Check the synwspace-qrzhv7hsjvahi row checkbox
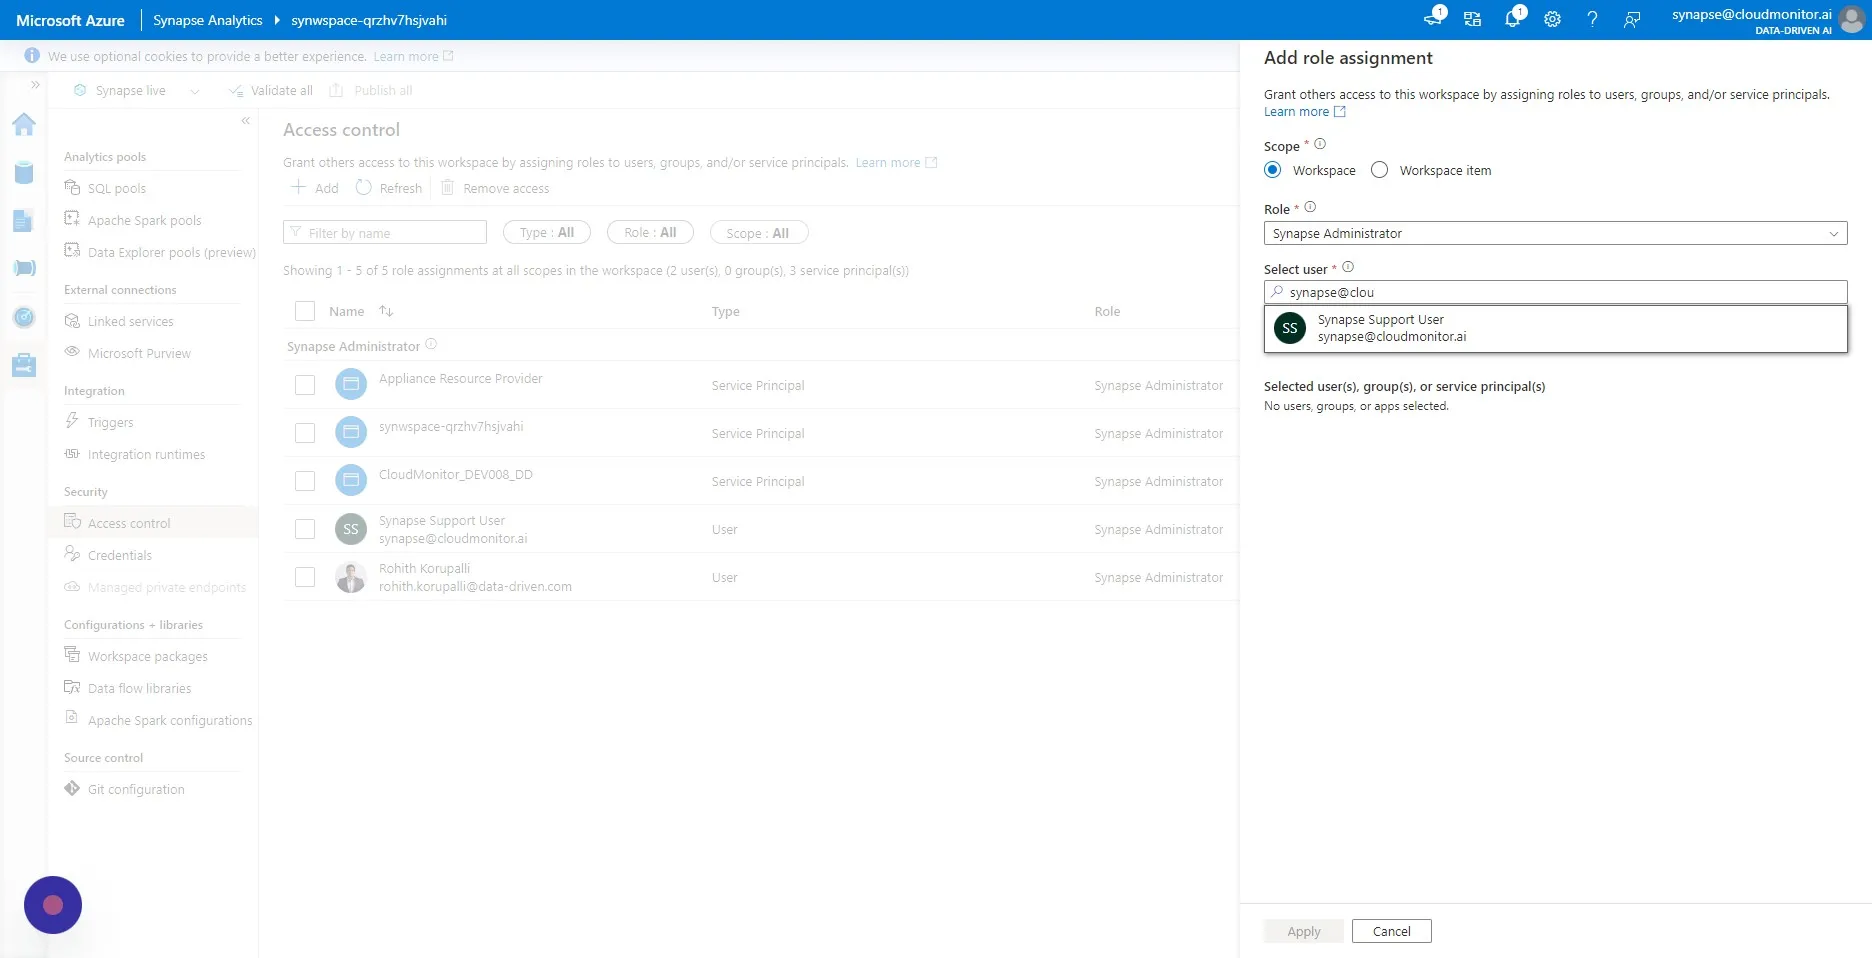 coord(305,433)
